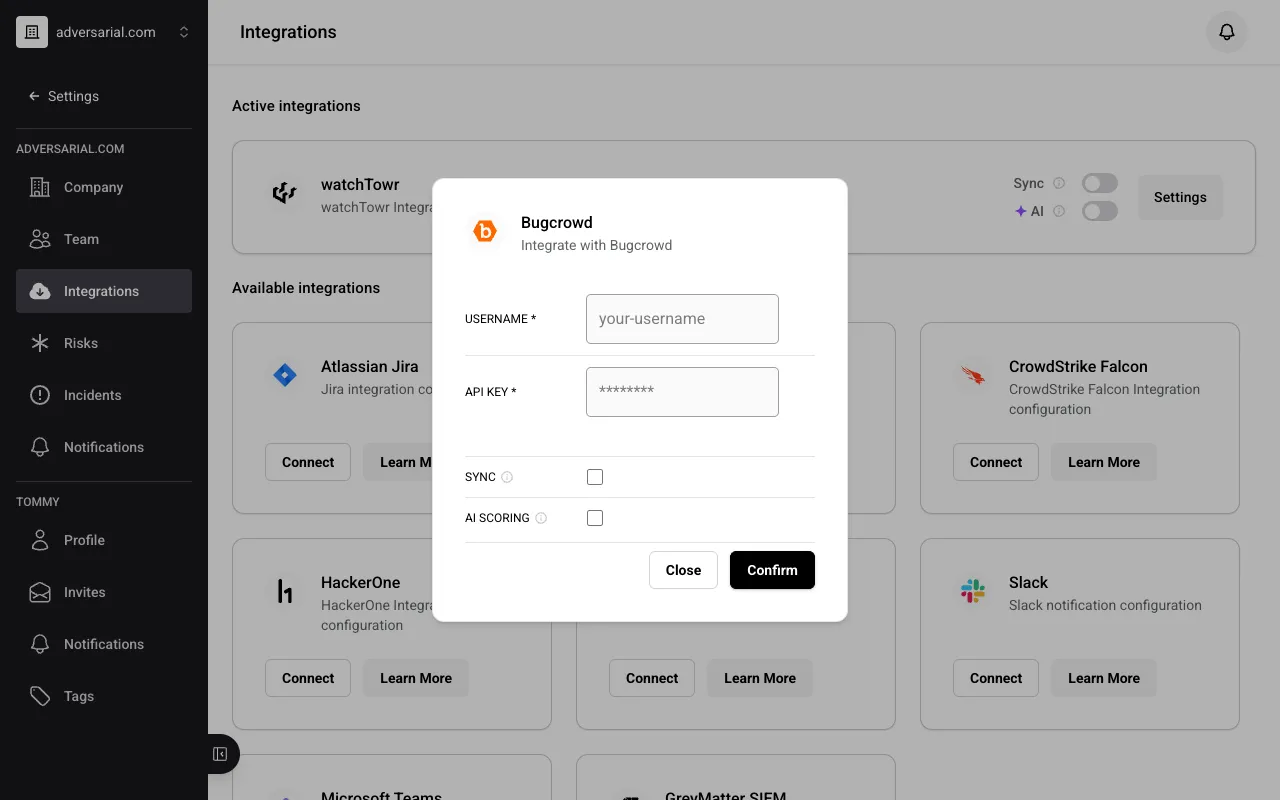The image size is (1280, 800).
Task: Click the Company building icon
Action: click(40, 187)
